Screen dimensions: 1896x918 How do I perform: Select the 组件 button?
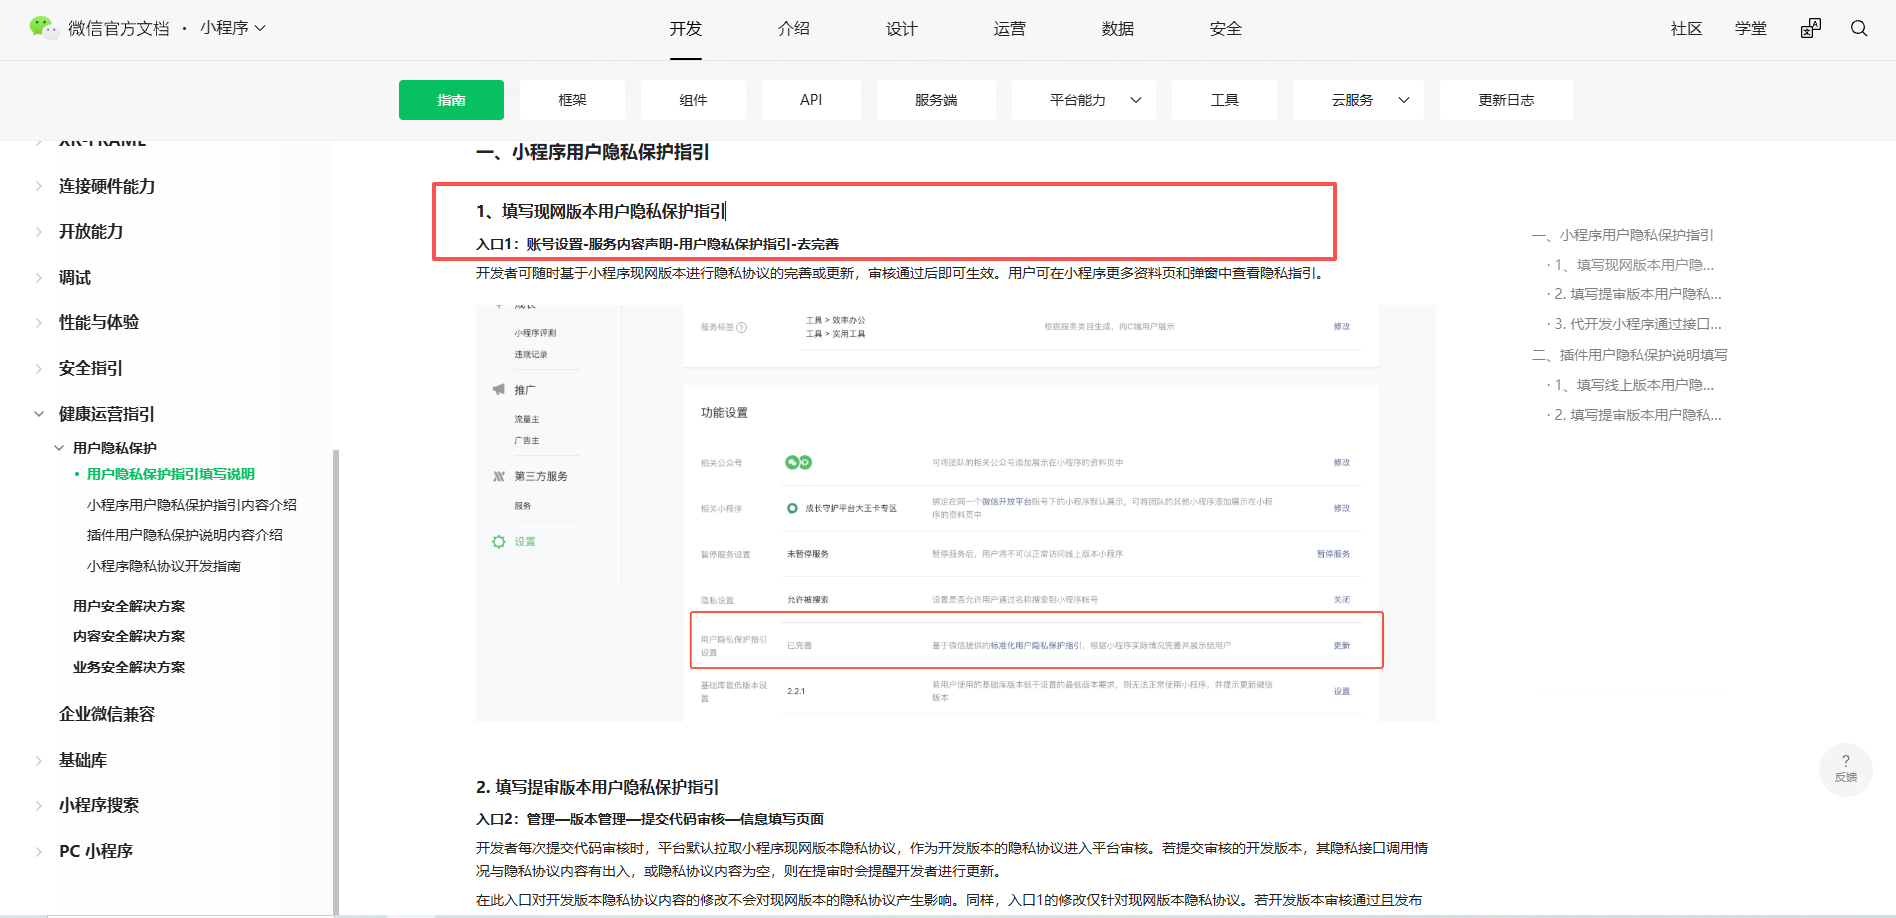coord(694,100)
